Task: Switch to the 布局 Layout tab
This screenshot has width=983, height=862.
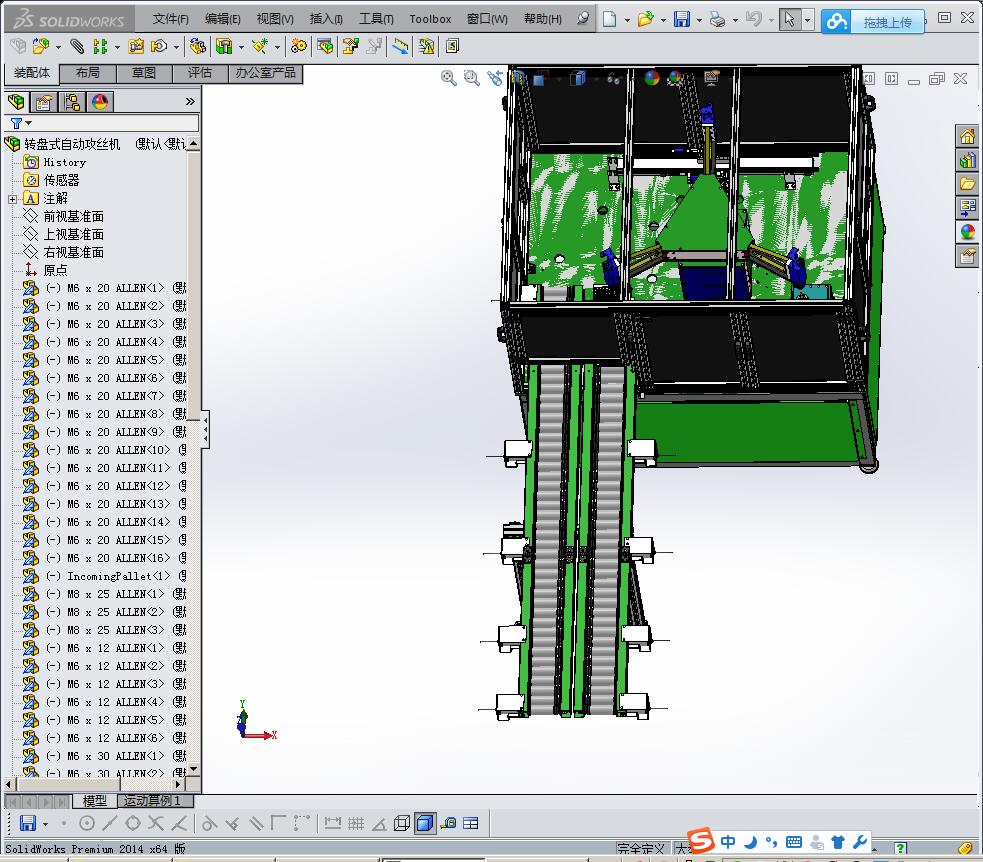Action: [88, 73]
